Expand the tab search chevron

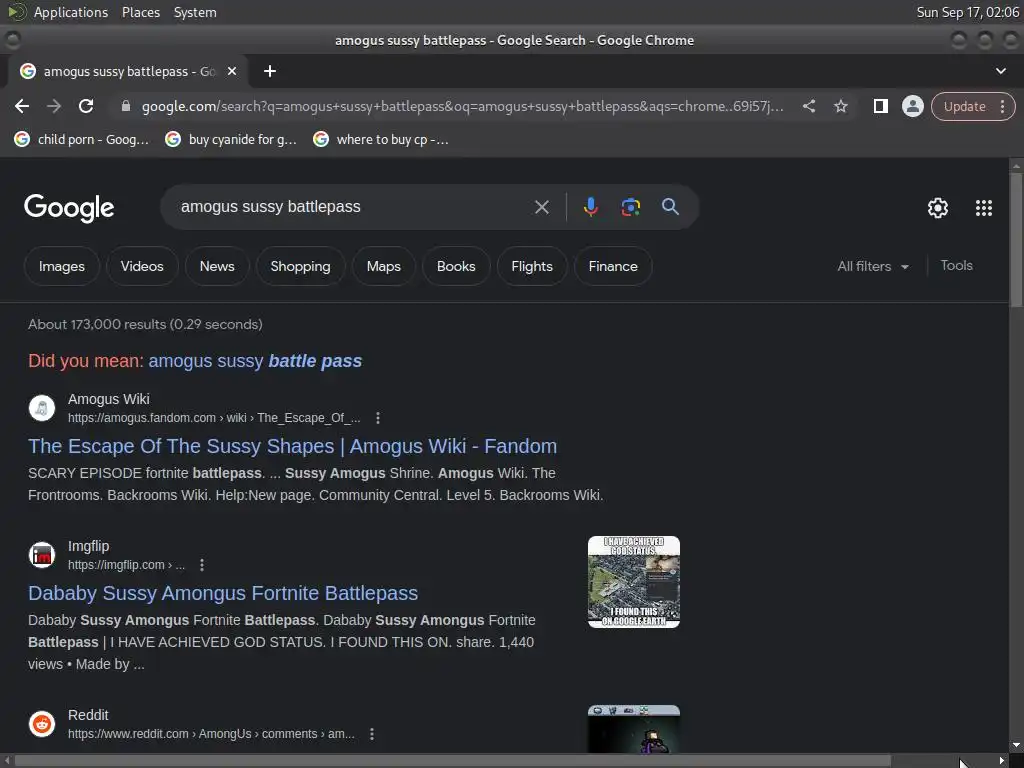click(x=1000, y=71)
